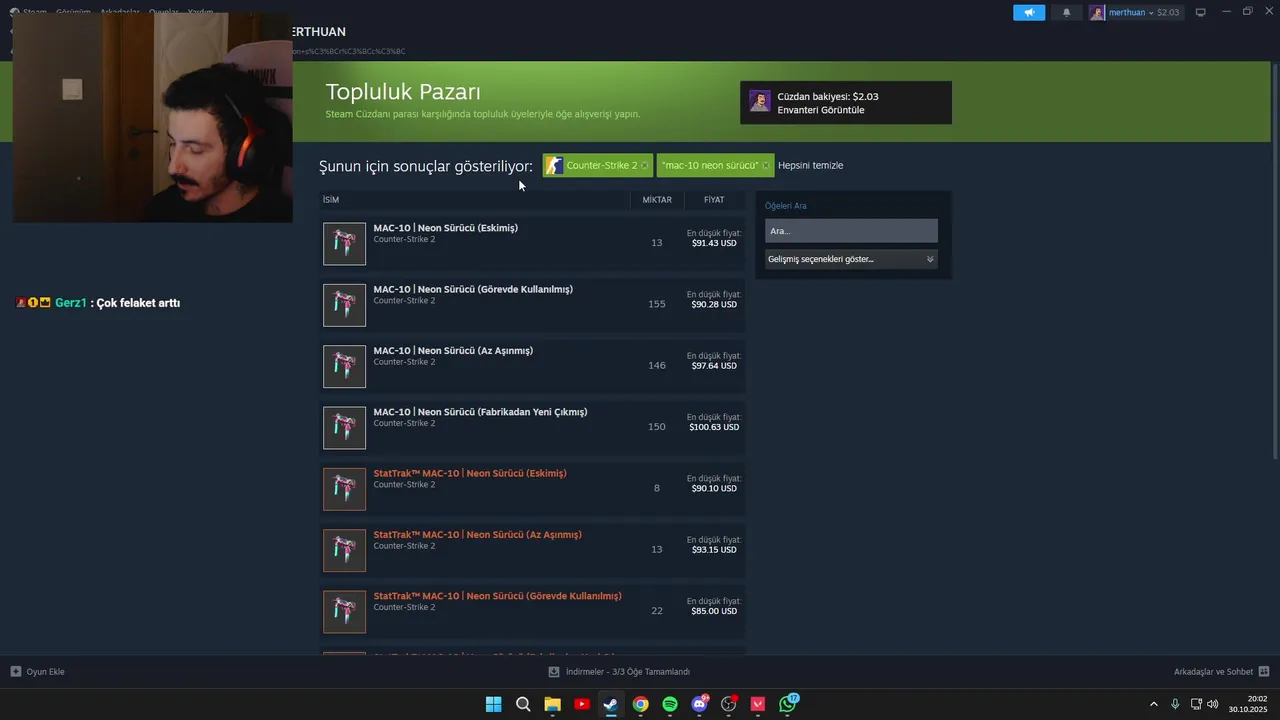Click the Ara search field
Image resolution: width=1280 pixels, height=720 pixels.
[x=851, y=231]
